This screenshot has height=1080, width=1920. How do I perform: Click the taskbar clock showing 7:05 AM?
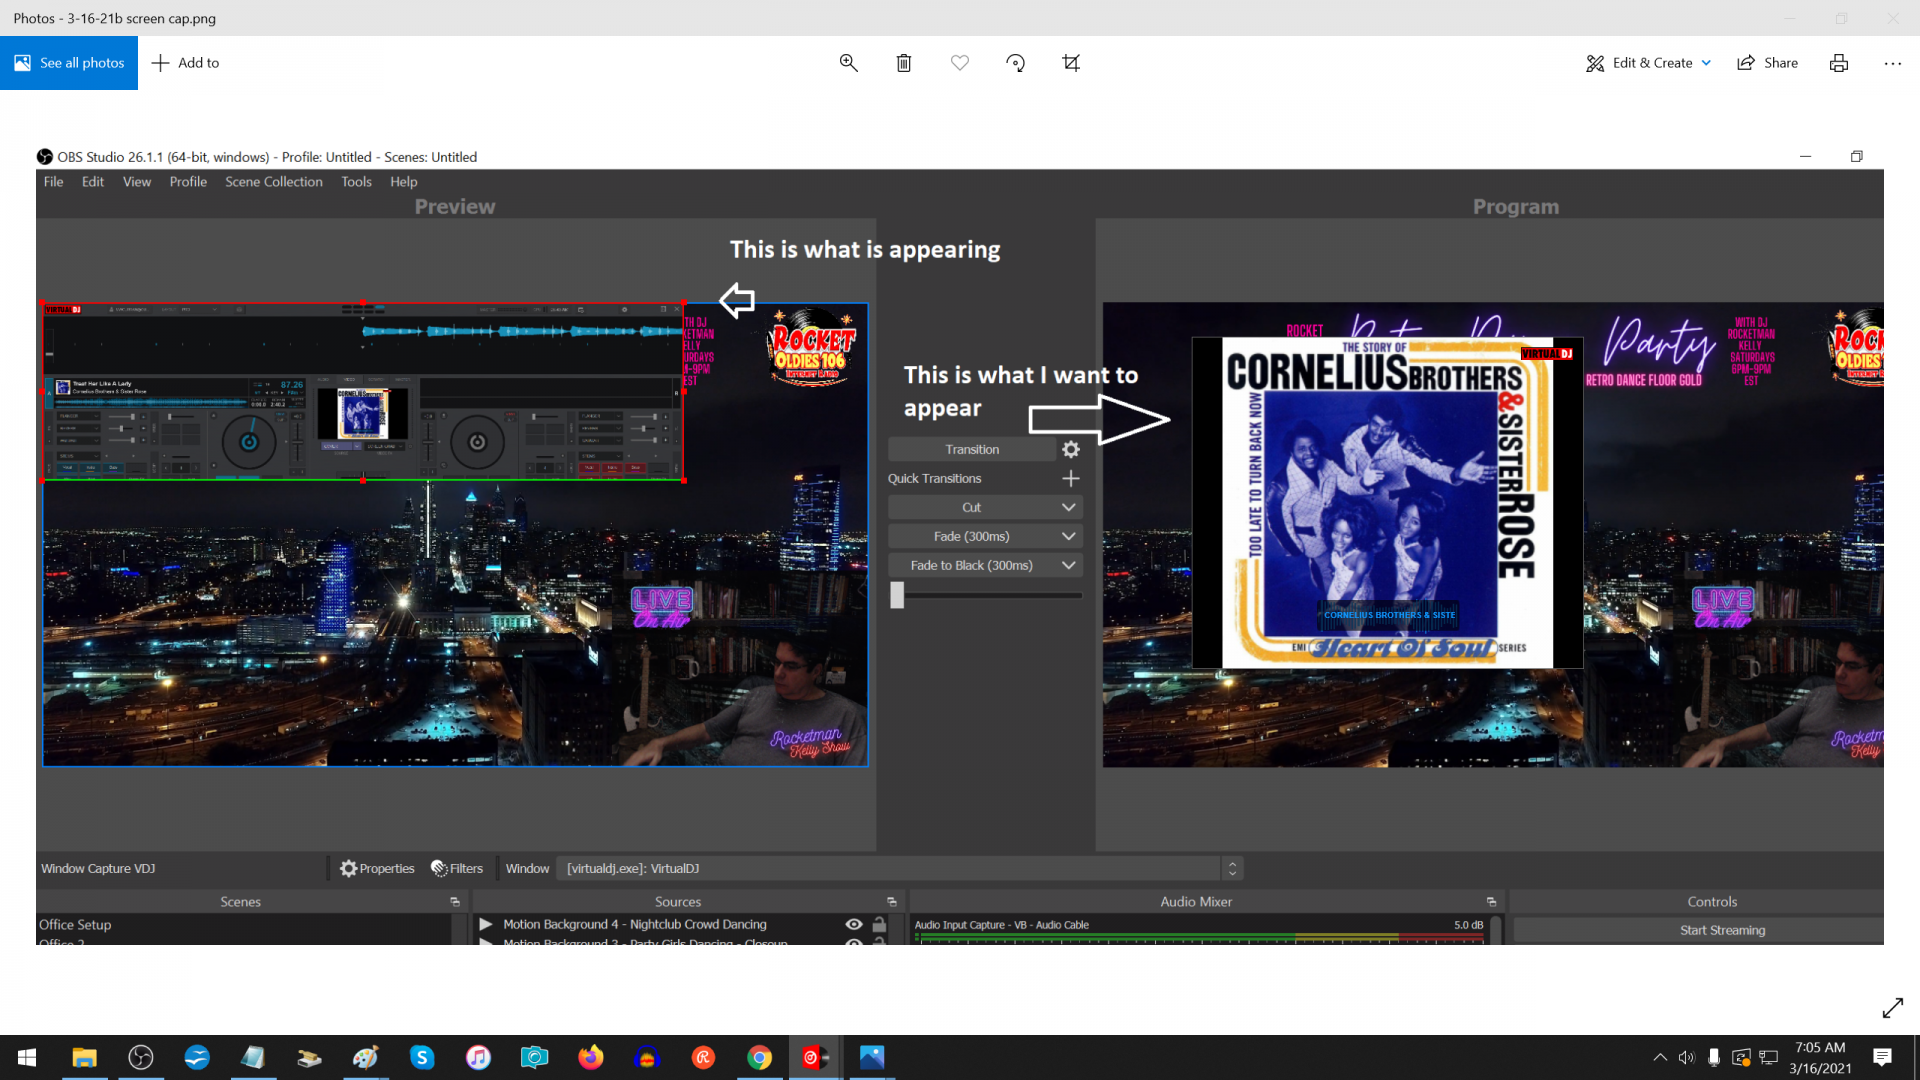[1820, 1058]
